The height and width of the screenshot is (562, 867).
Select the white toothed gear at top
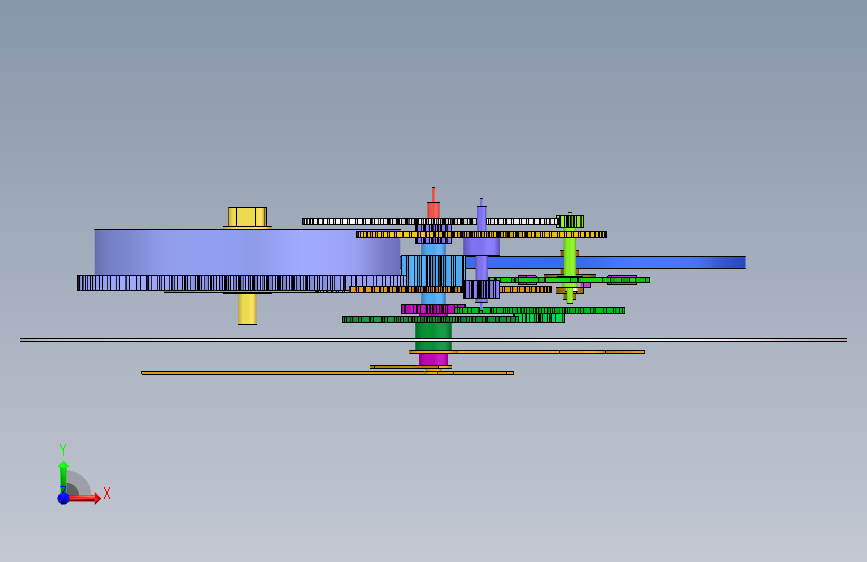tap(430, 221)
